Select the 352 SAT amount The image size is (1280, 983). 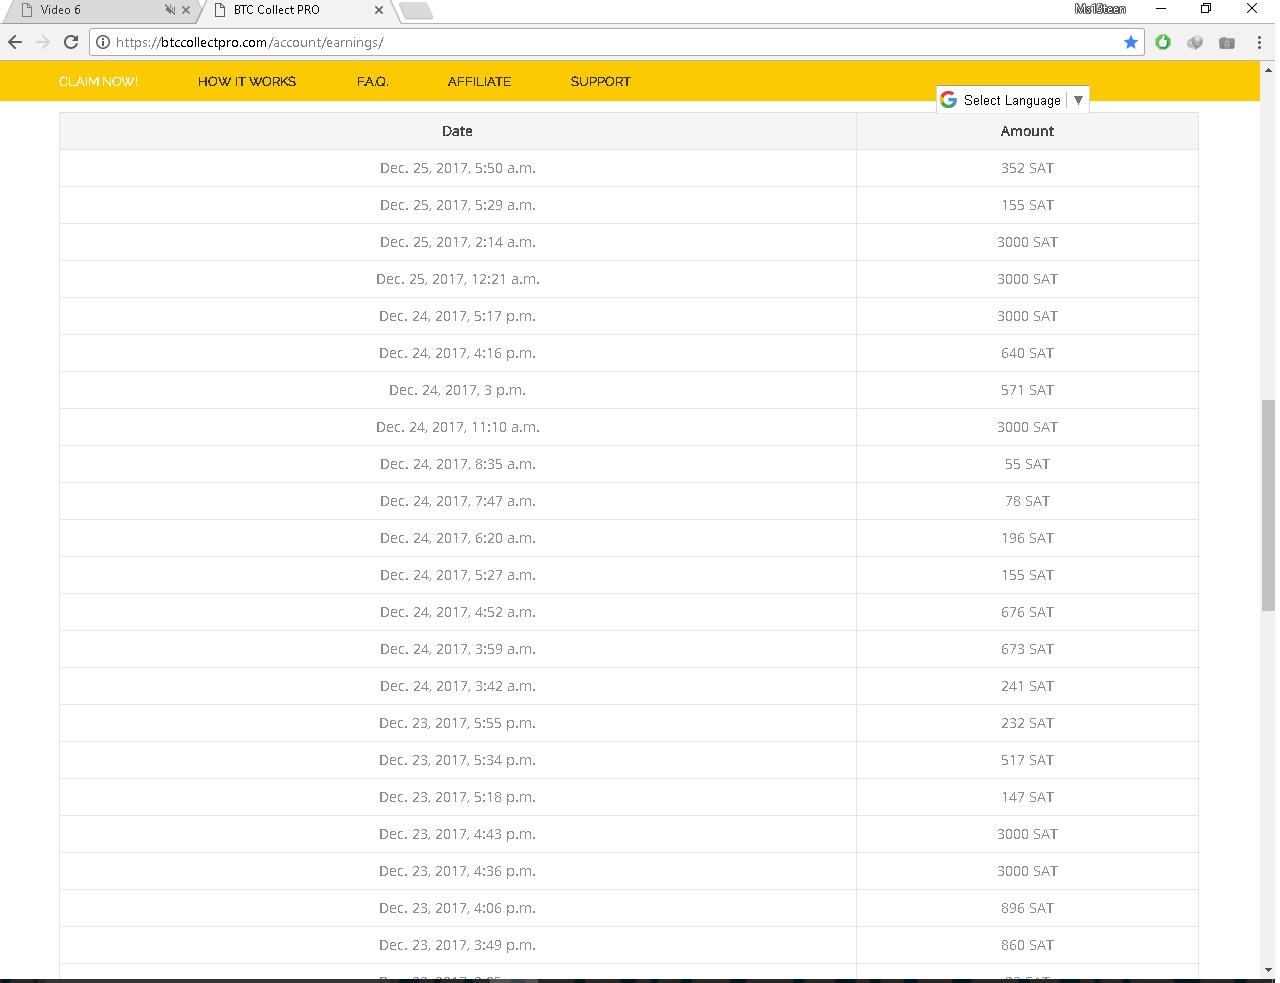pos(1027,168)
